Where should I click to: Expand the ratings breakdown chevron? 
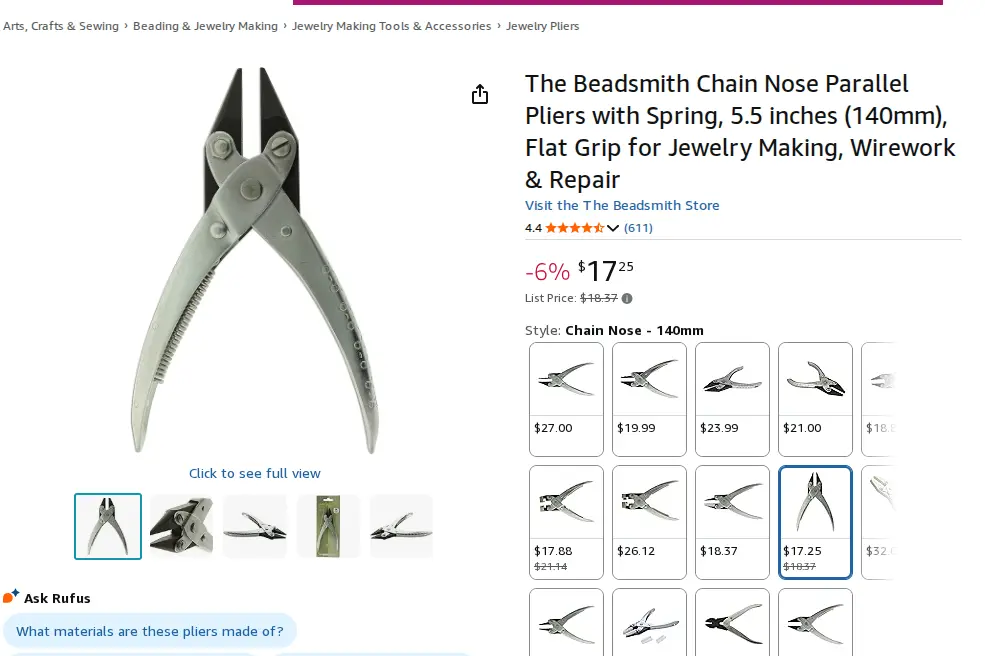tap(613, 228)
